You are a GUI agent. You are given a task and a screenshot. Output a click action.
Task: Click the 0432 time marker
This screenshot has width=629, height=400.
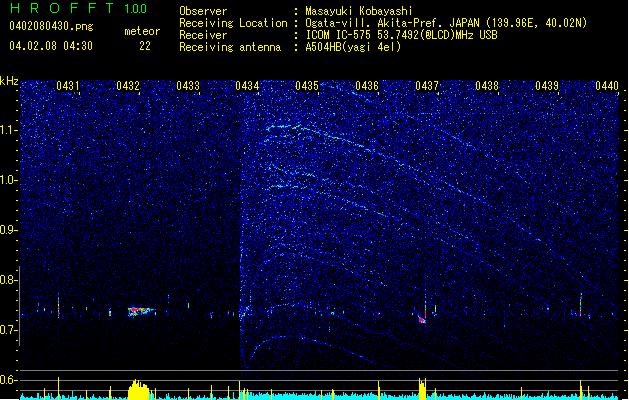pos(128,86)
